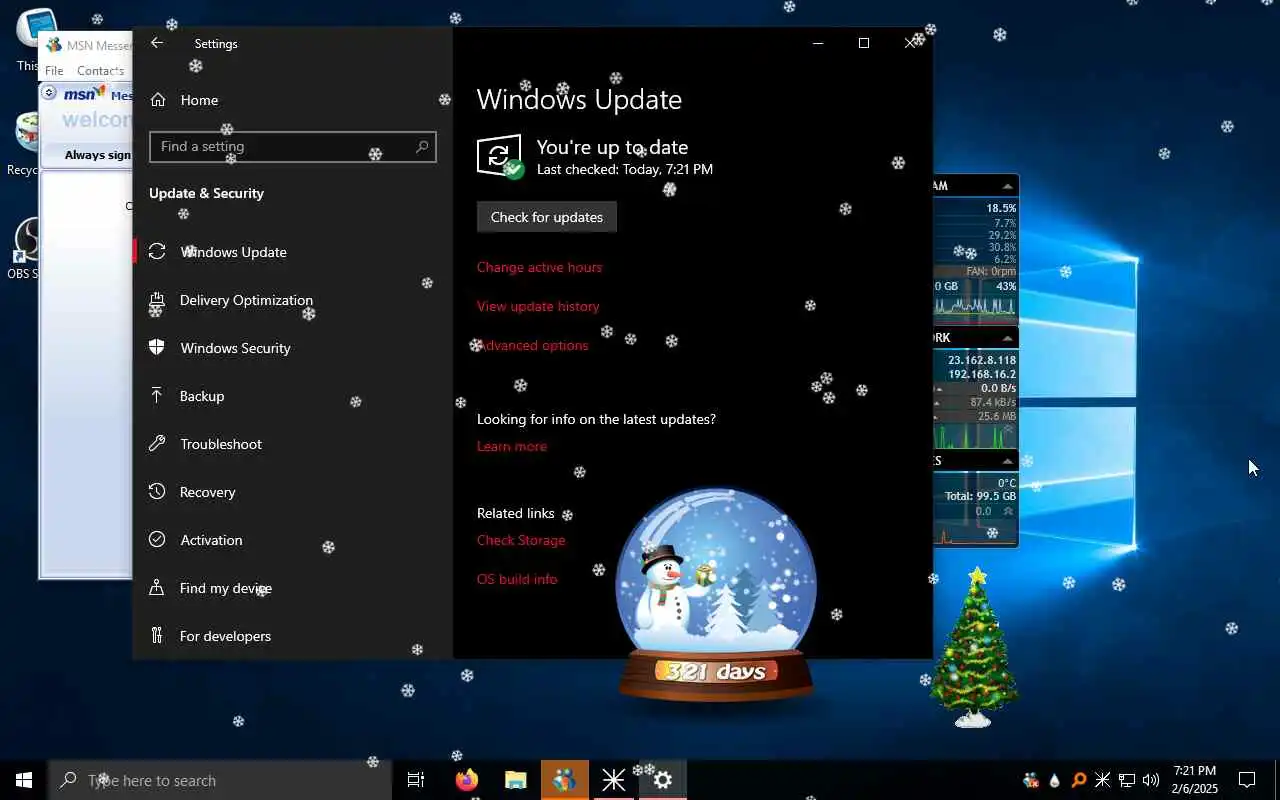
Task: Switch to Settings gear on the taskbar
Action: (662, 780)
